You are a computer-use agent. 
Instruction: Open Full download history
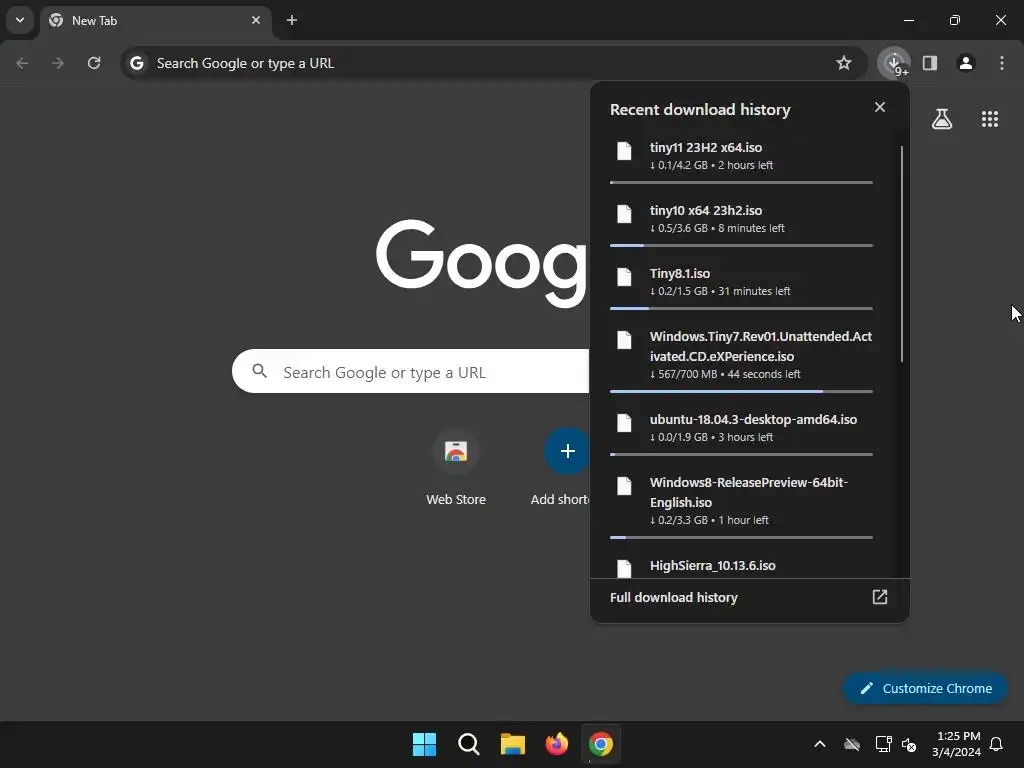tap(750, 598)
